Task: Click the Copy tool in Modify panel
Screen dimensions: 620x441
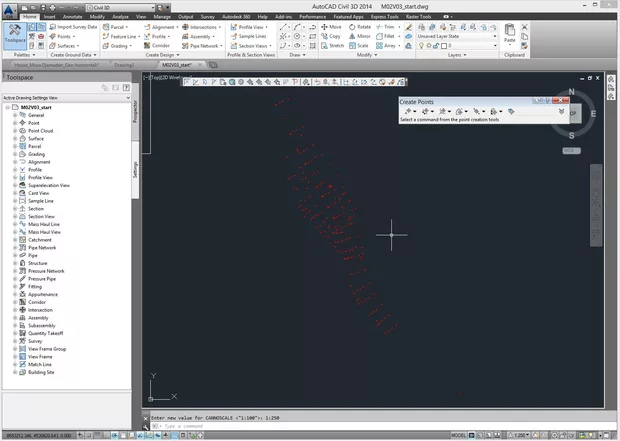Action: (334, 36)
